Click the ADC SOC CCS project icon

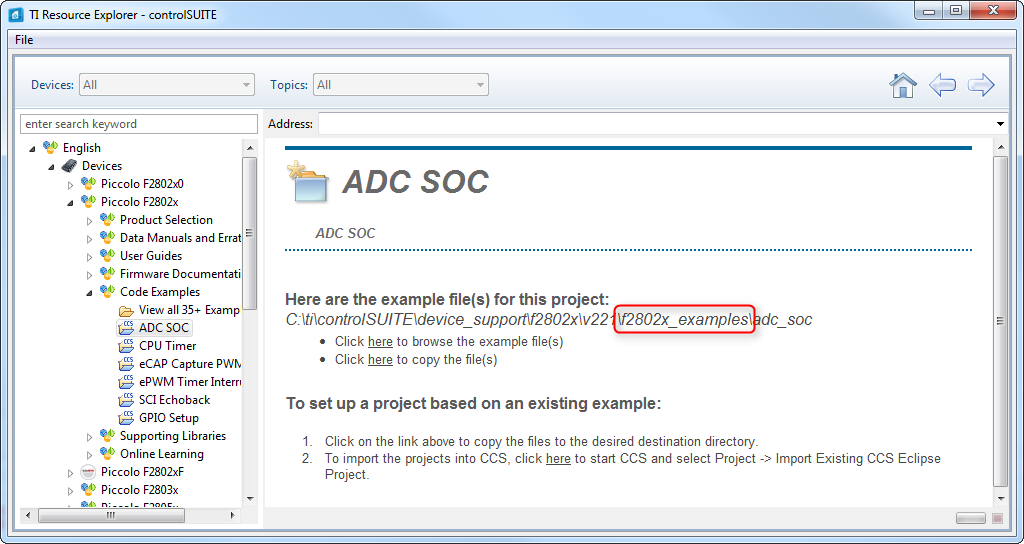pyautogui.click(x=126, y=328)
